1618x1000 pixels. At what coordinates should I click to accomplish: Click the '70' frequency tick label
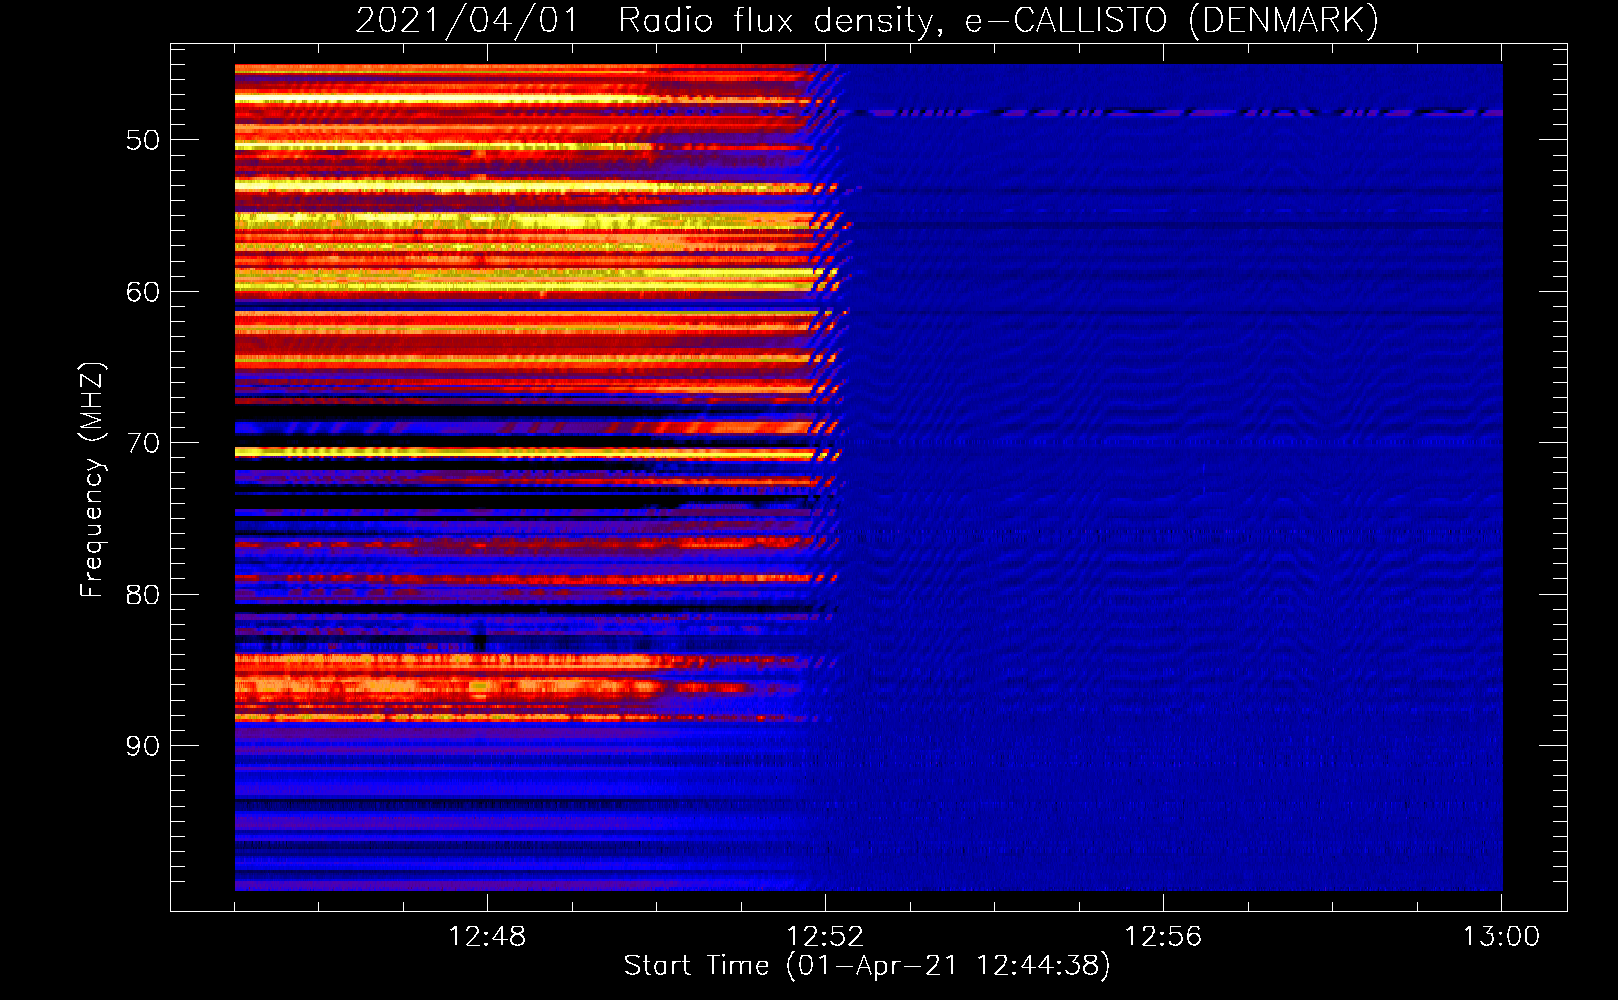click(143, 443)
